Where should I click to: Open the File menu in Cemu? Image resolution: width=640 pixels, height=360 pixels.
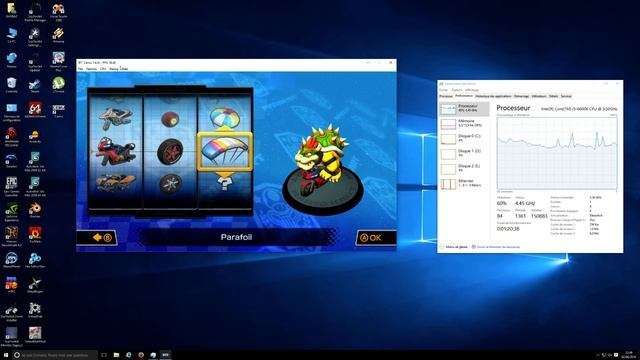pos(80,69)
